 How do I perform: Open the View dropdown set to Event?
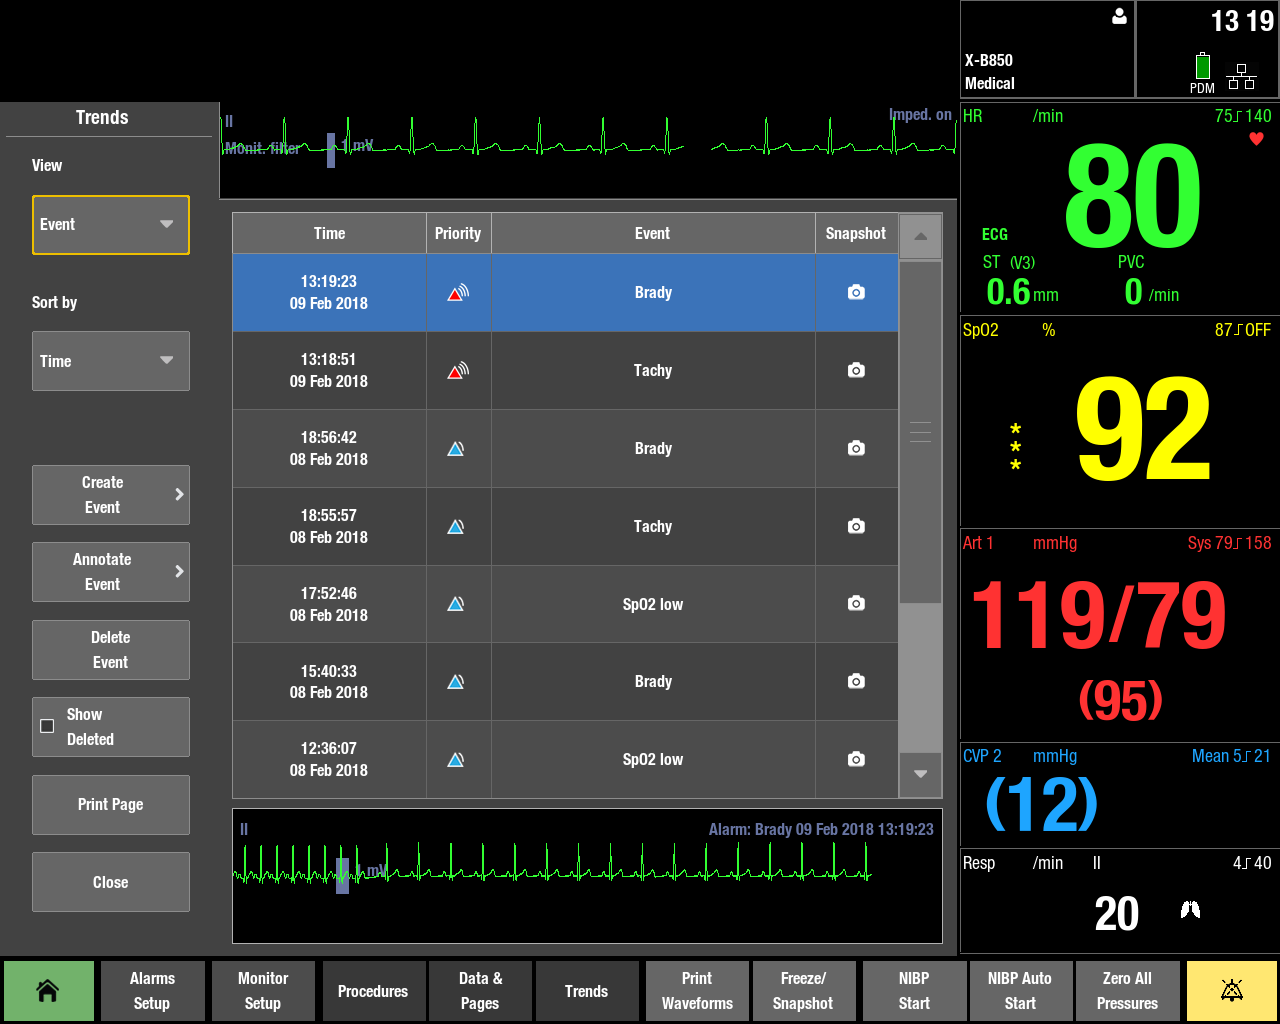point(110,225)
